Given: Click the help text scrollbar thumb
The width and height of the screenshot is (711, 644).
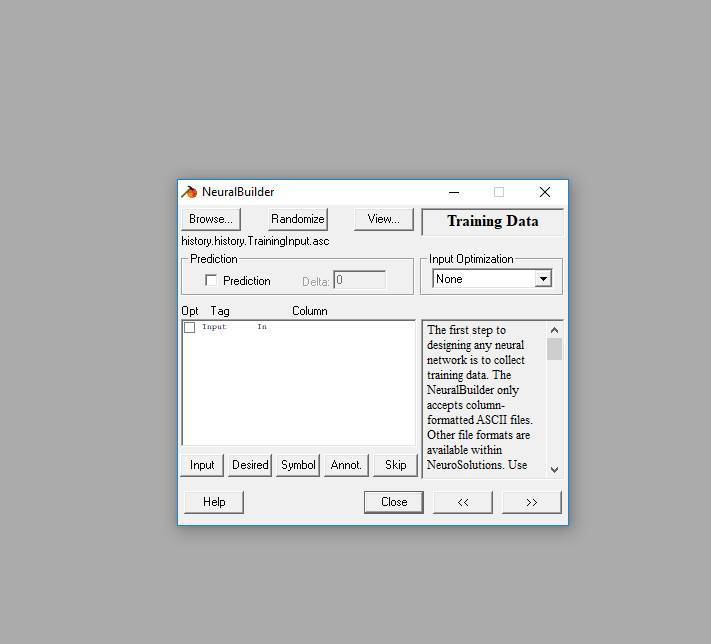Looking at the screenshot, I should 554,349.
